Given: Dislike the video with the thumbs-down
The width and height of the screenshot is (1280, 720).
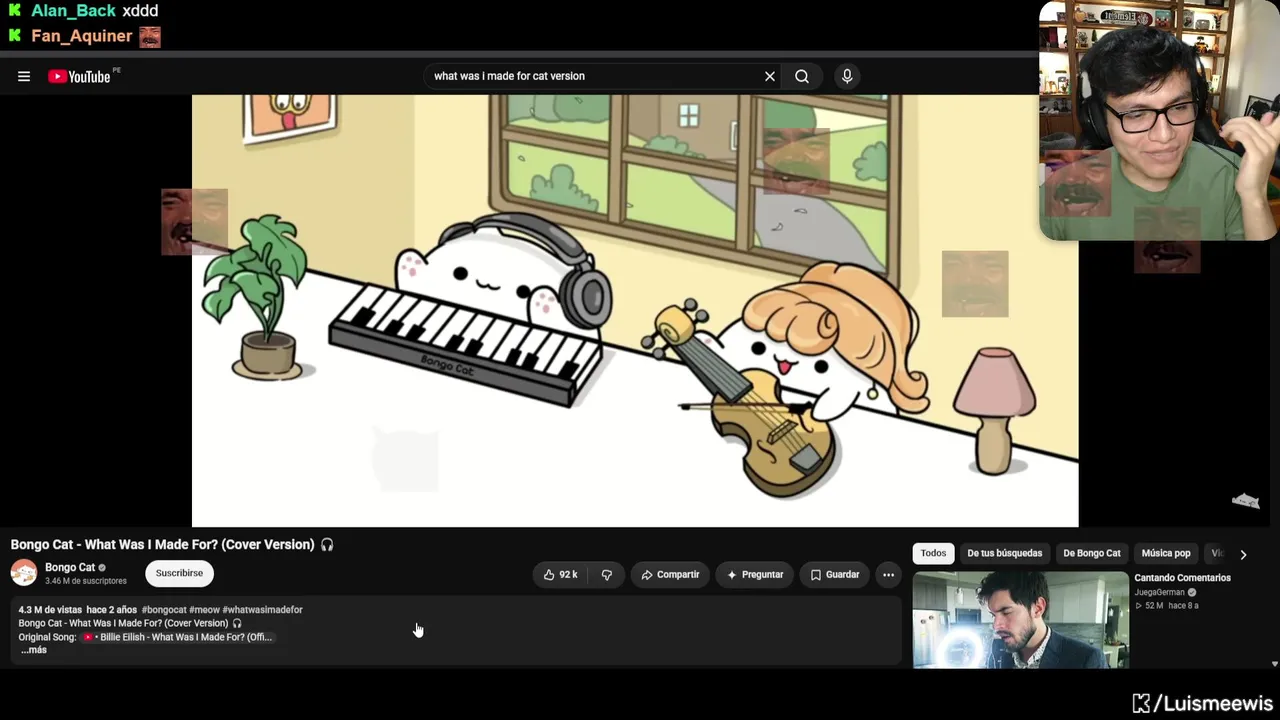Looking at the screenshot, I should tap(606, 574).
